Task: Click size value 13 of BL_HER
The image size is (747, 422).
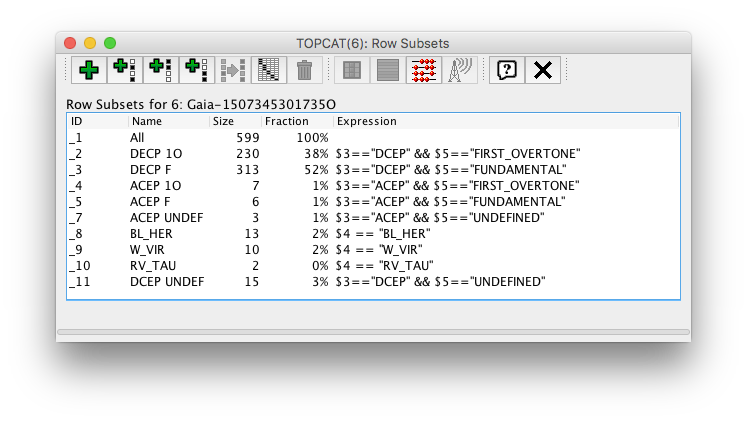Action: 252,234
